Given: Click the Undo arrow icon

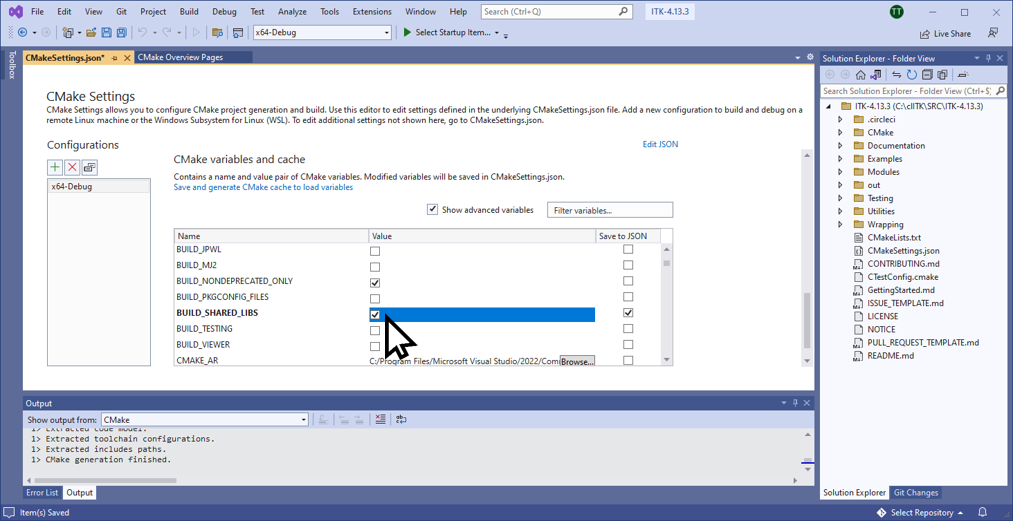Looking at the screenshot, I should (x=143, y=32).
